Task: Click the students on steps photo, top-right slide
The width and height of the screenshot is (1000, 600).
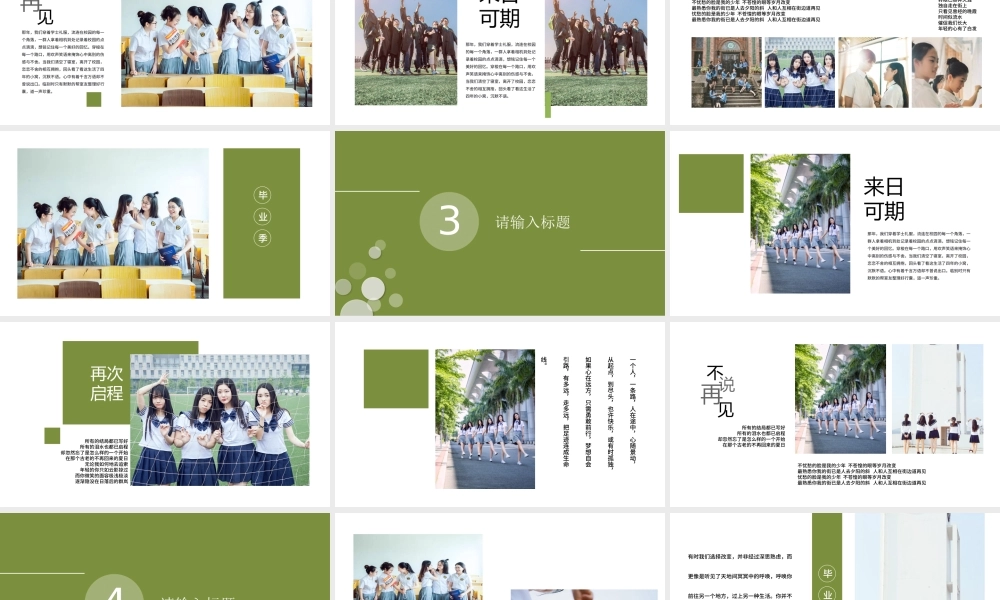Action: click(x=726, y=72)
